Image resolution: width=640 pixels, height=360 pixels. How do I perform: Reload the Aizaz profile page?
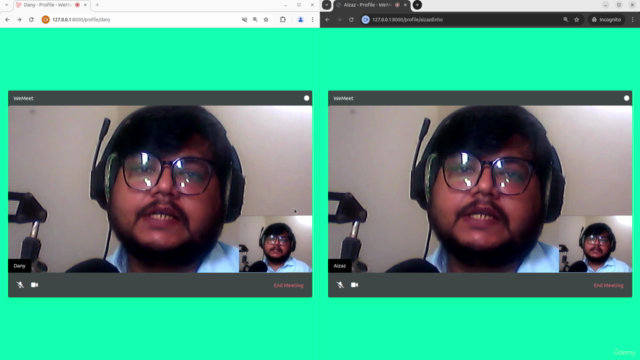click(x=351, y=20)
